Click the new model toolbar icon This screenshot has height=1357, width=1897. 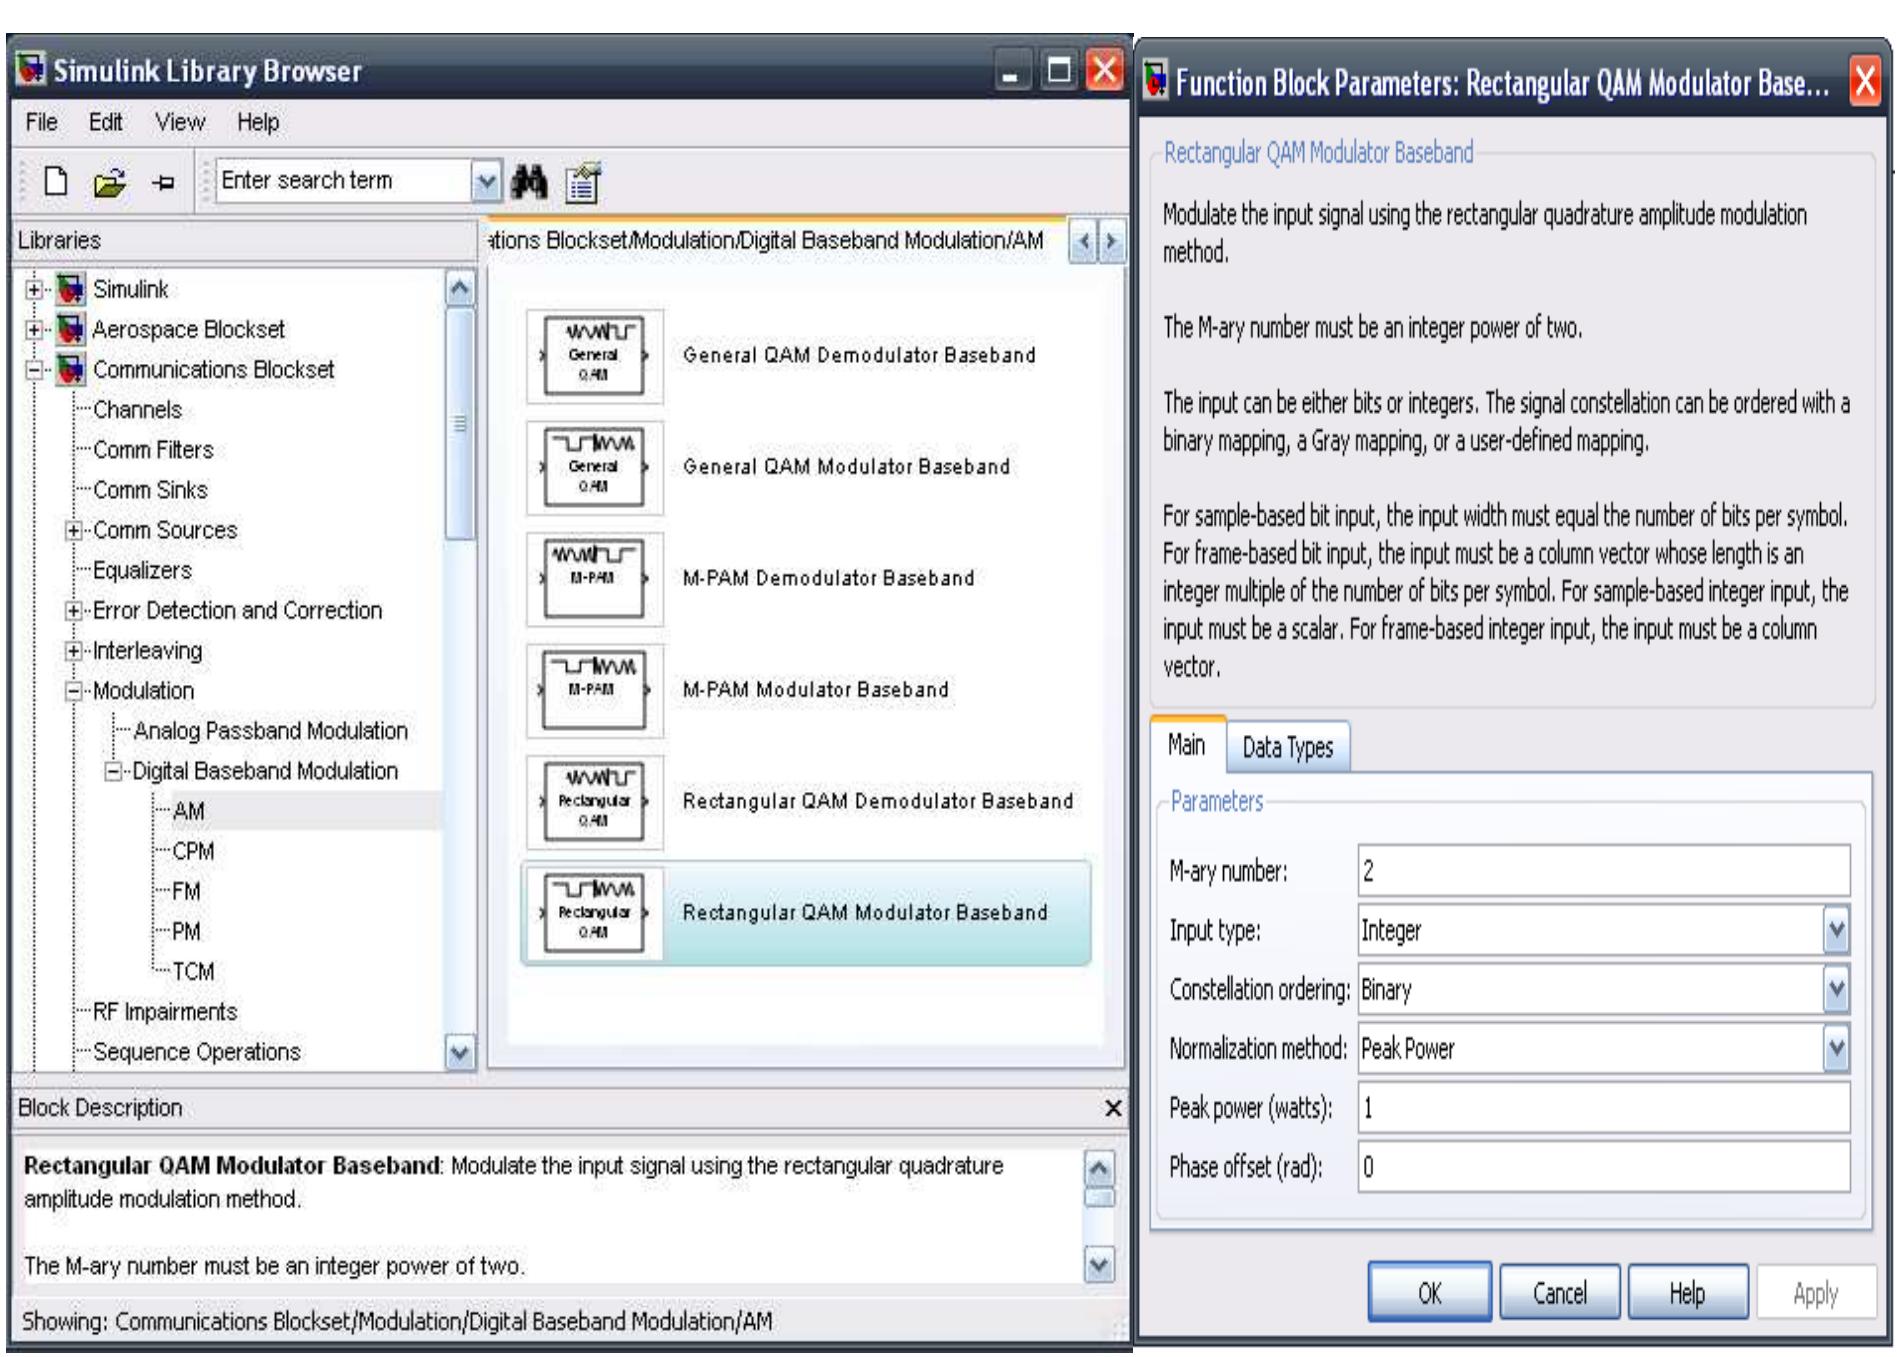(56, 181)
